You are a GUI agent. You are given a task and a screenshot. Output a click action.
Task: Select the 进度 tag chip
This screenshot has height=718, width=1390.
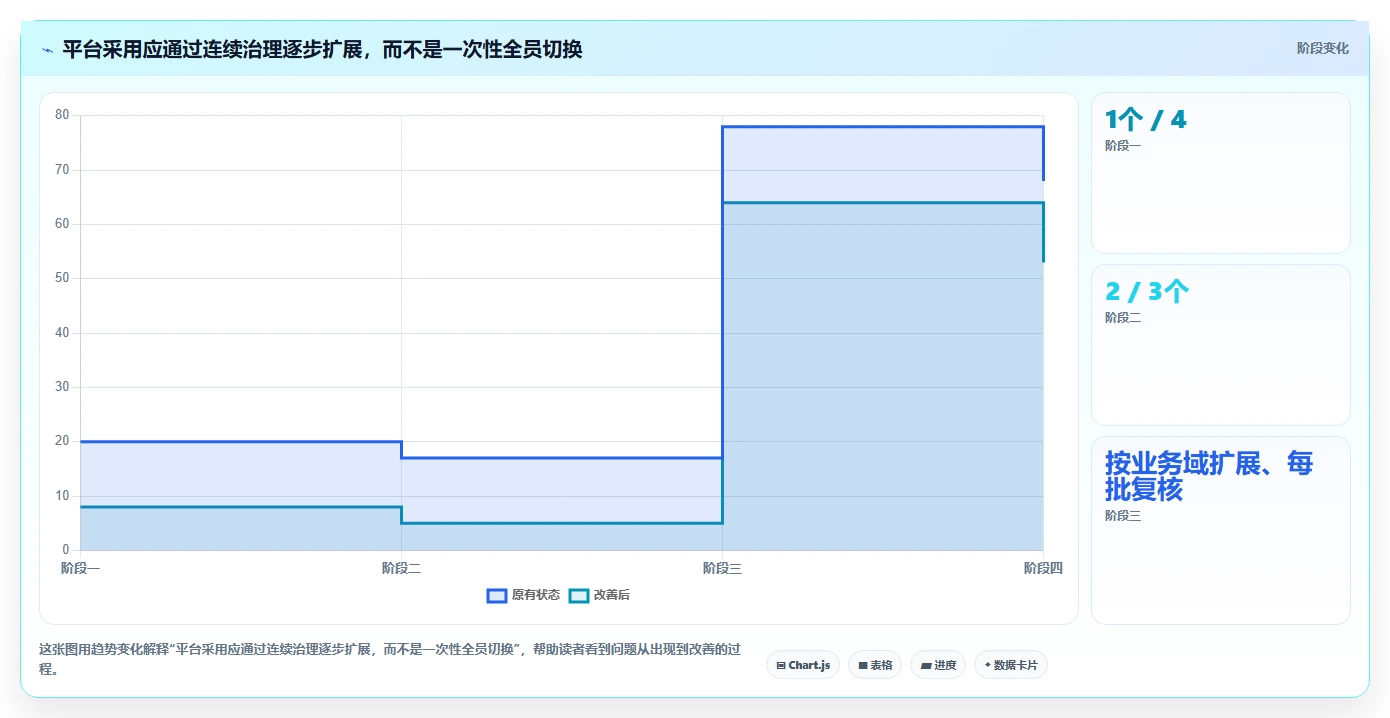pos(938,665)
